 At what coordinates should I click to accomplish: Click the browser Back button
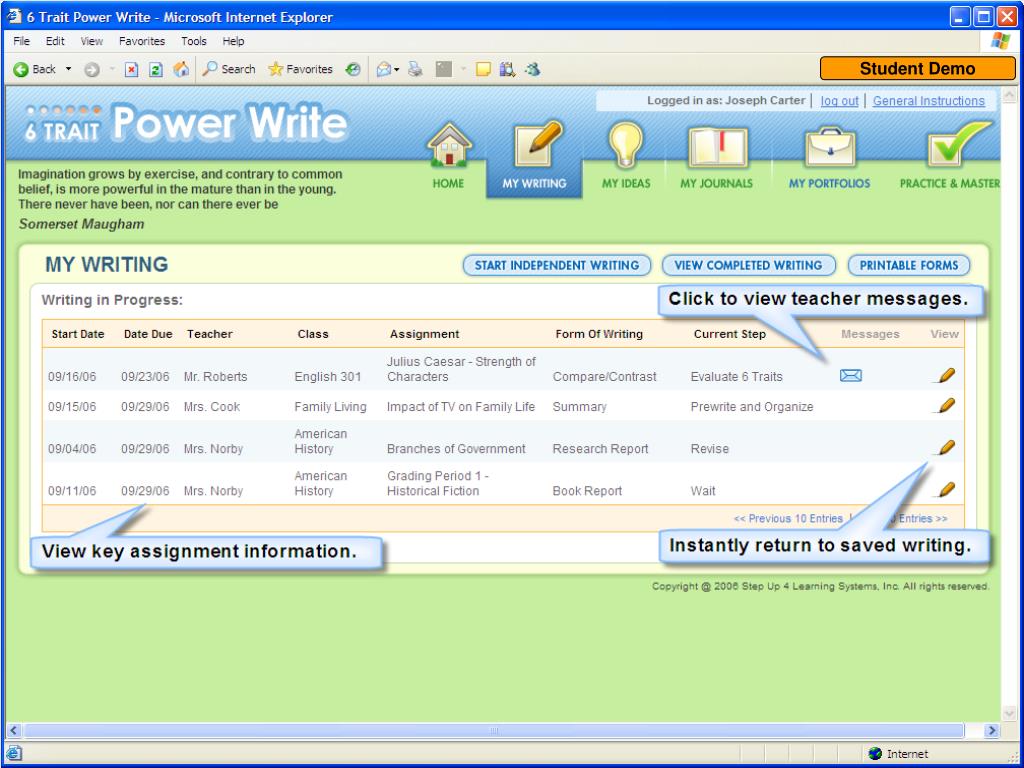[35, 69]
